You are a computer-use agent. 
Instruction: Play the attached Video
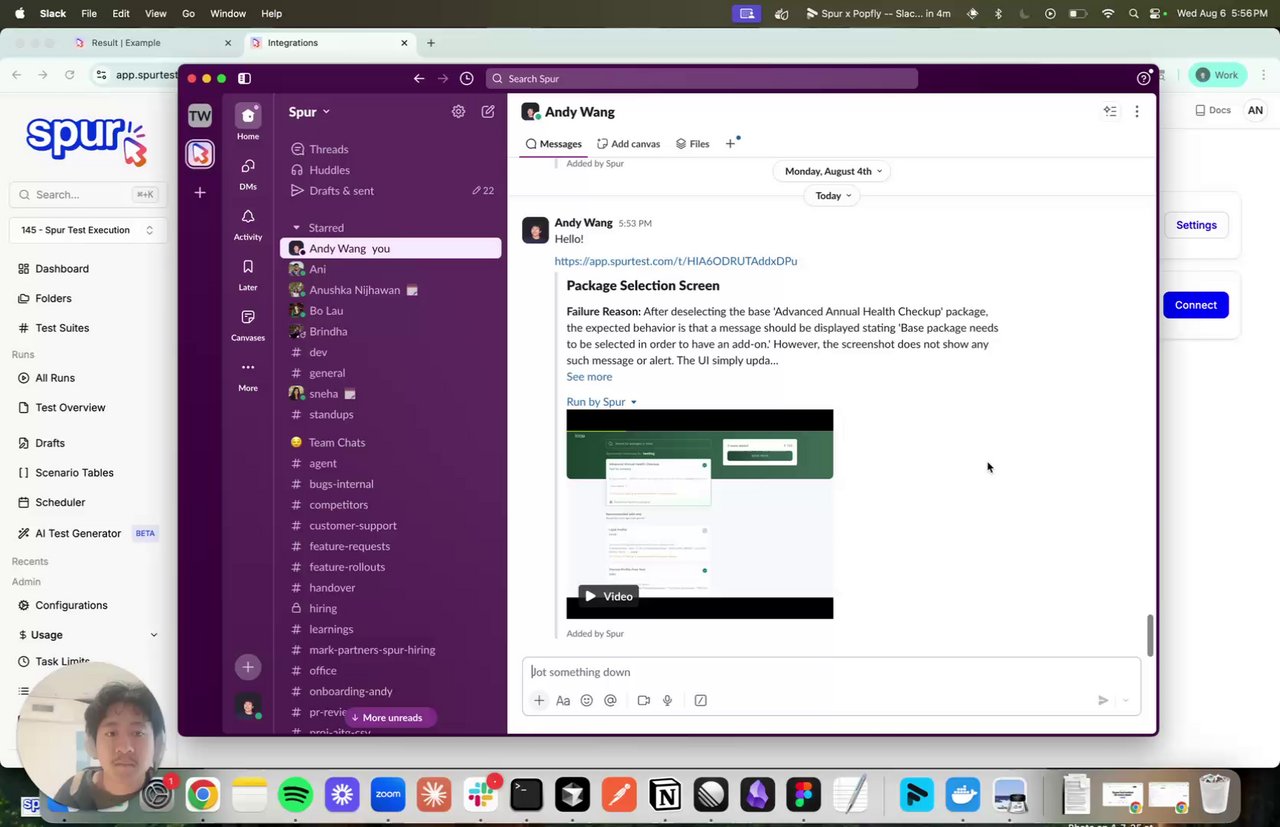[x=608, y=596]
